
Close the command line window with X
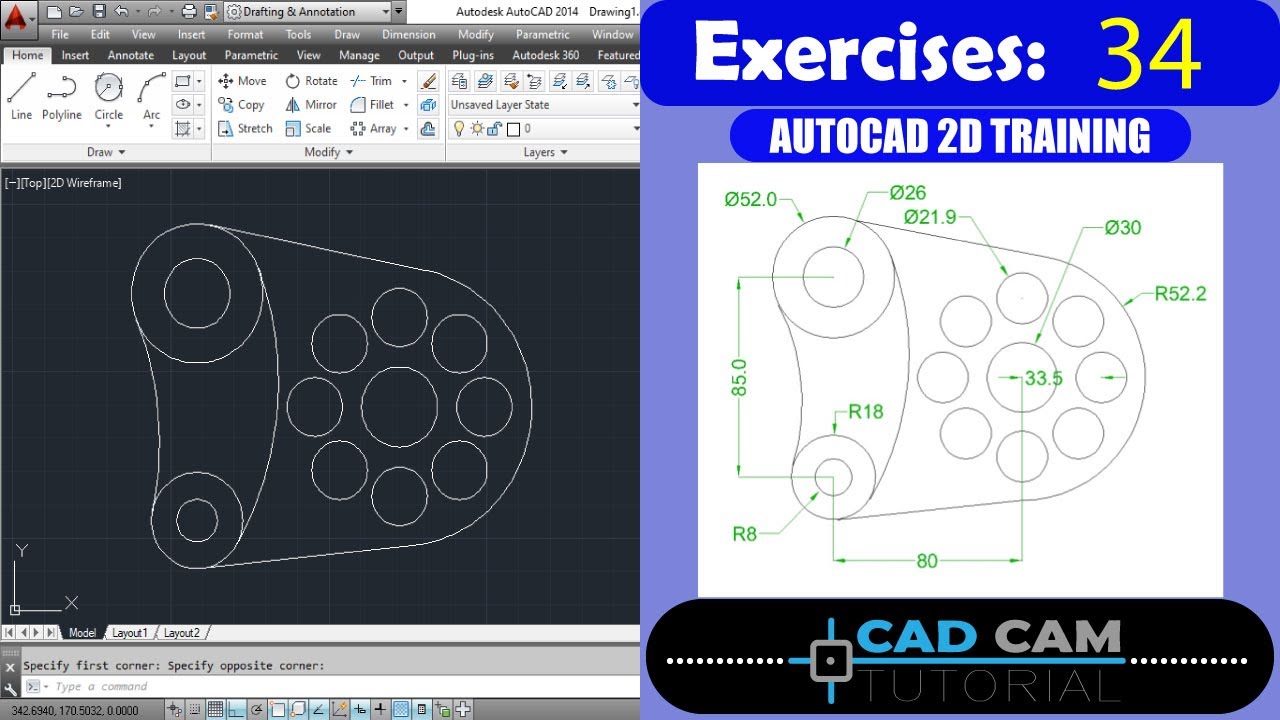pos(10,667)
